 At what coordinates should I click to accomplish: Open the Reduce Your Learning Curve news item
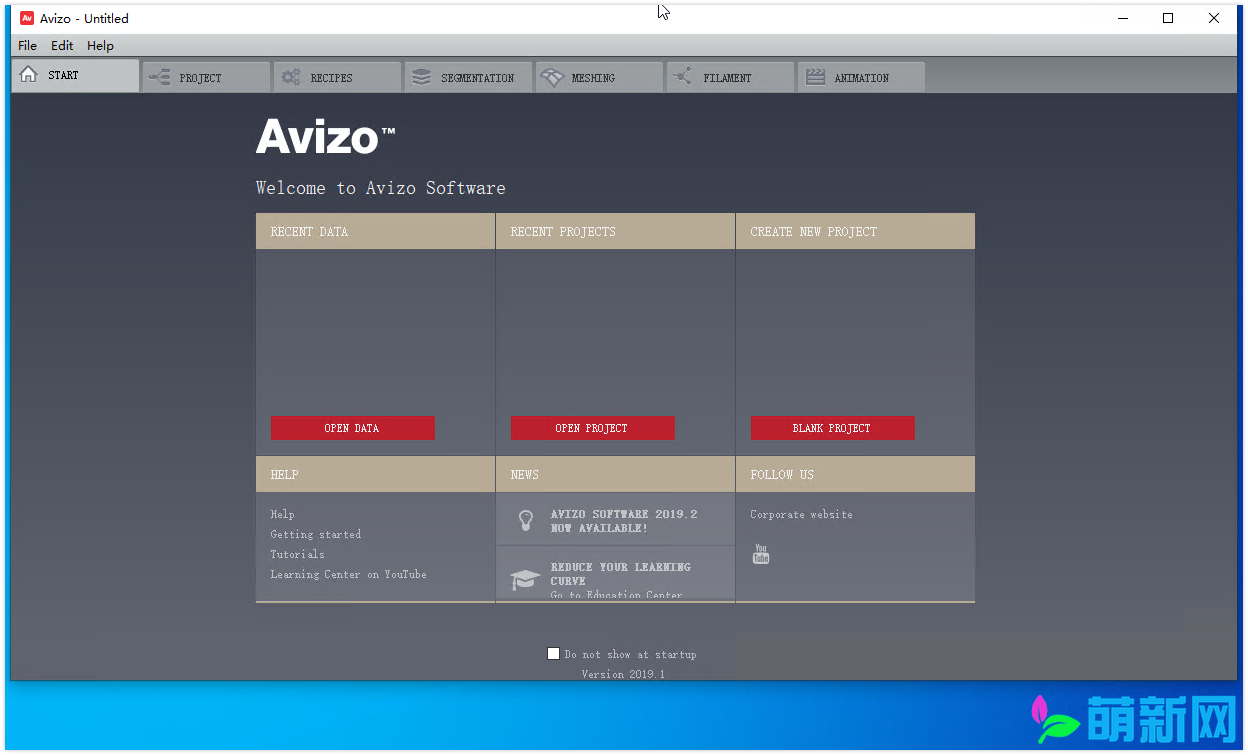coord(616,574)
